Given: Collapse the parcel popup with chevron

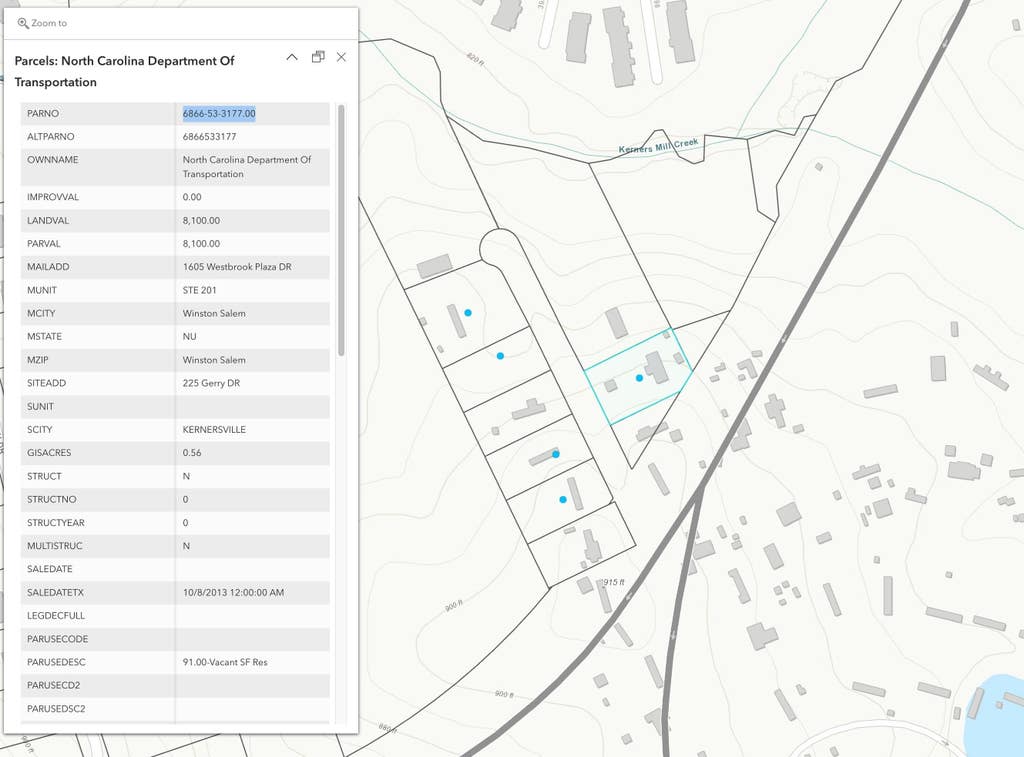Looking at the screenshot, I should click(292, 57).
